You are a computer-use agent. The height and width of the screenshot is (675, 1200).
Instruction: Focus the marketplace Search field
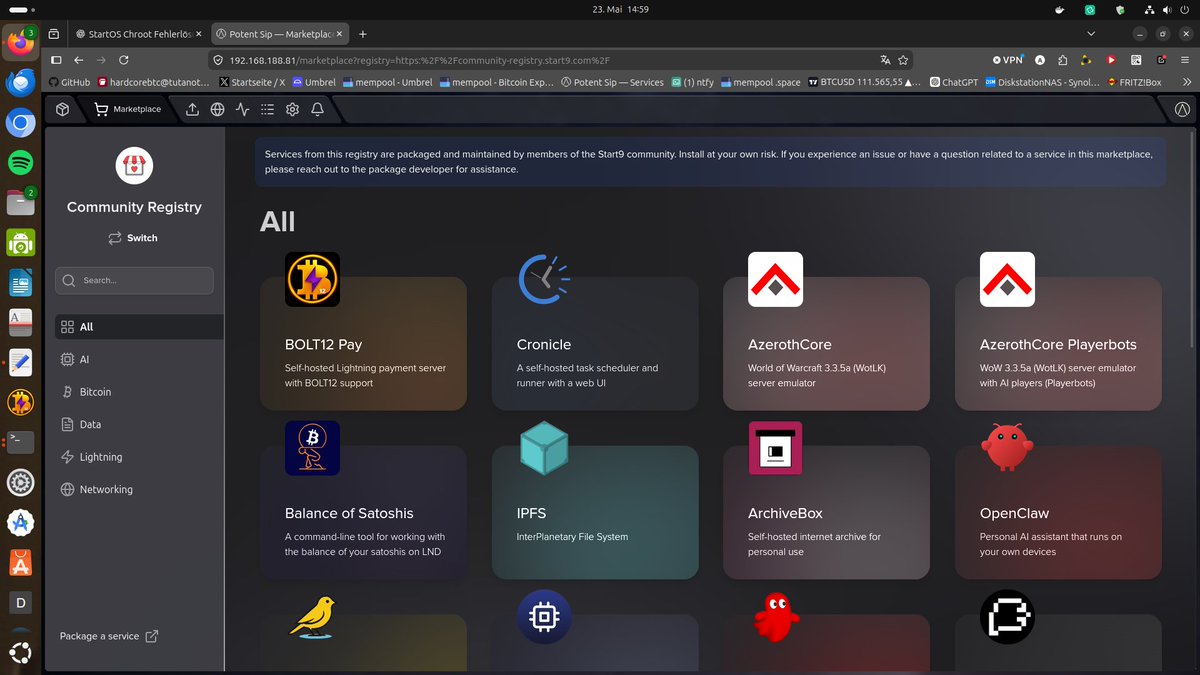tap(134, 280)
